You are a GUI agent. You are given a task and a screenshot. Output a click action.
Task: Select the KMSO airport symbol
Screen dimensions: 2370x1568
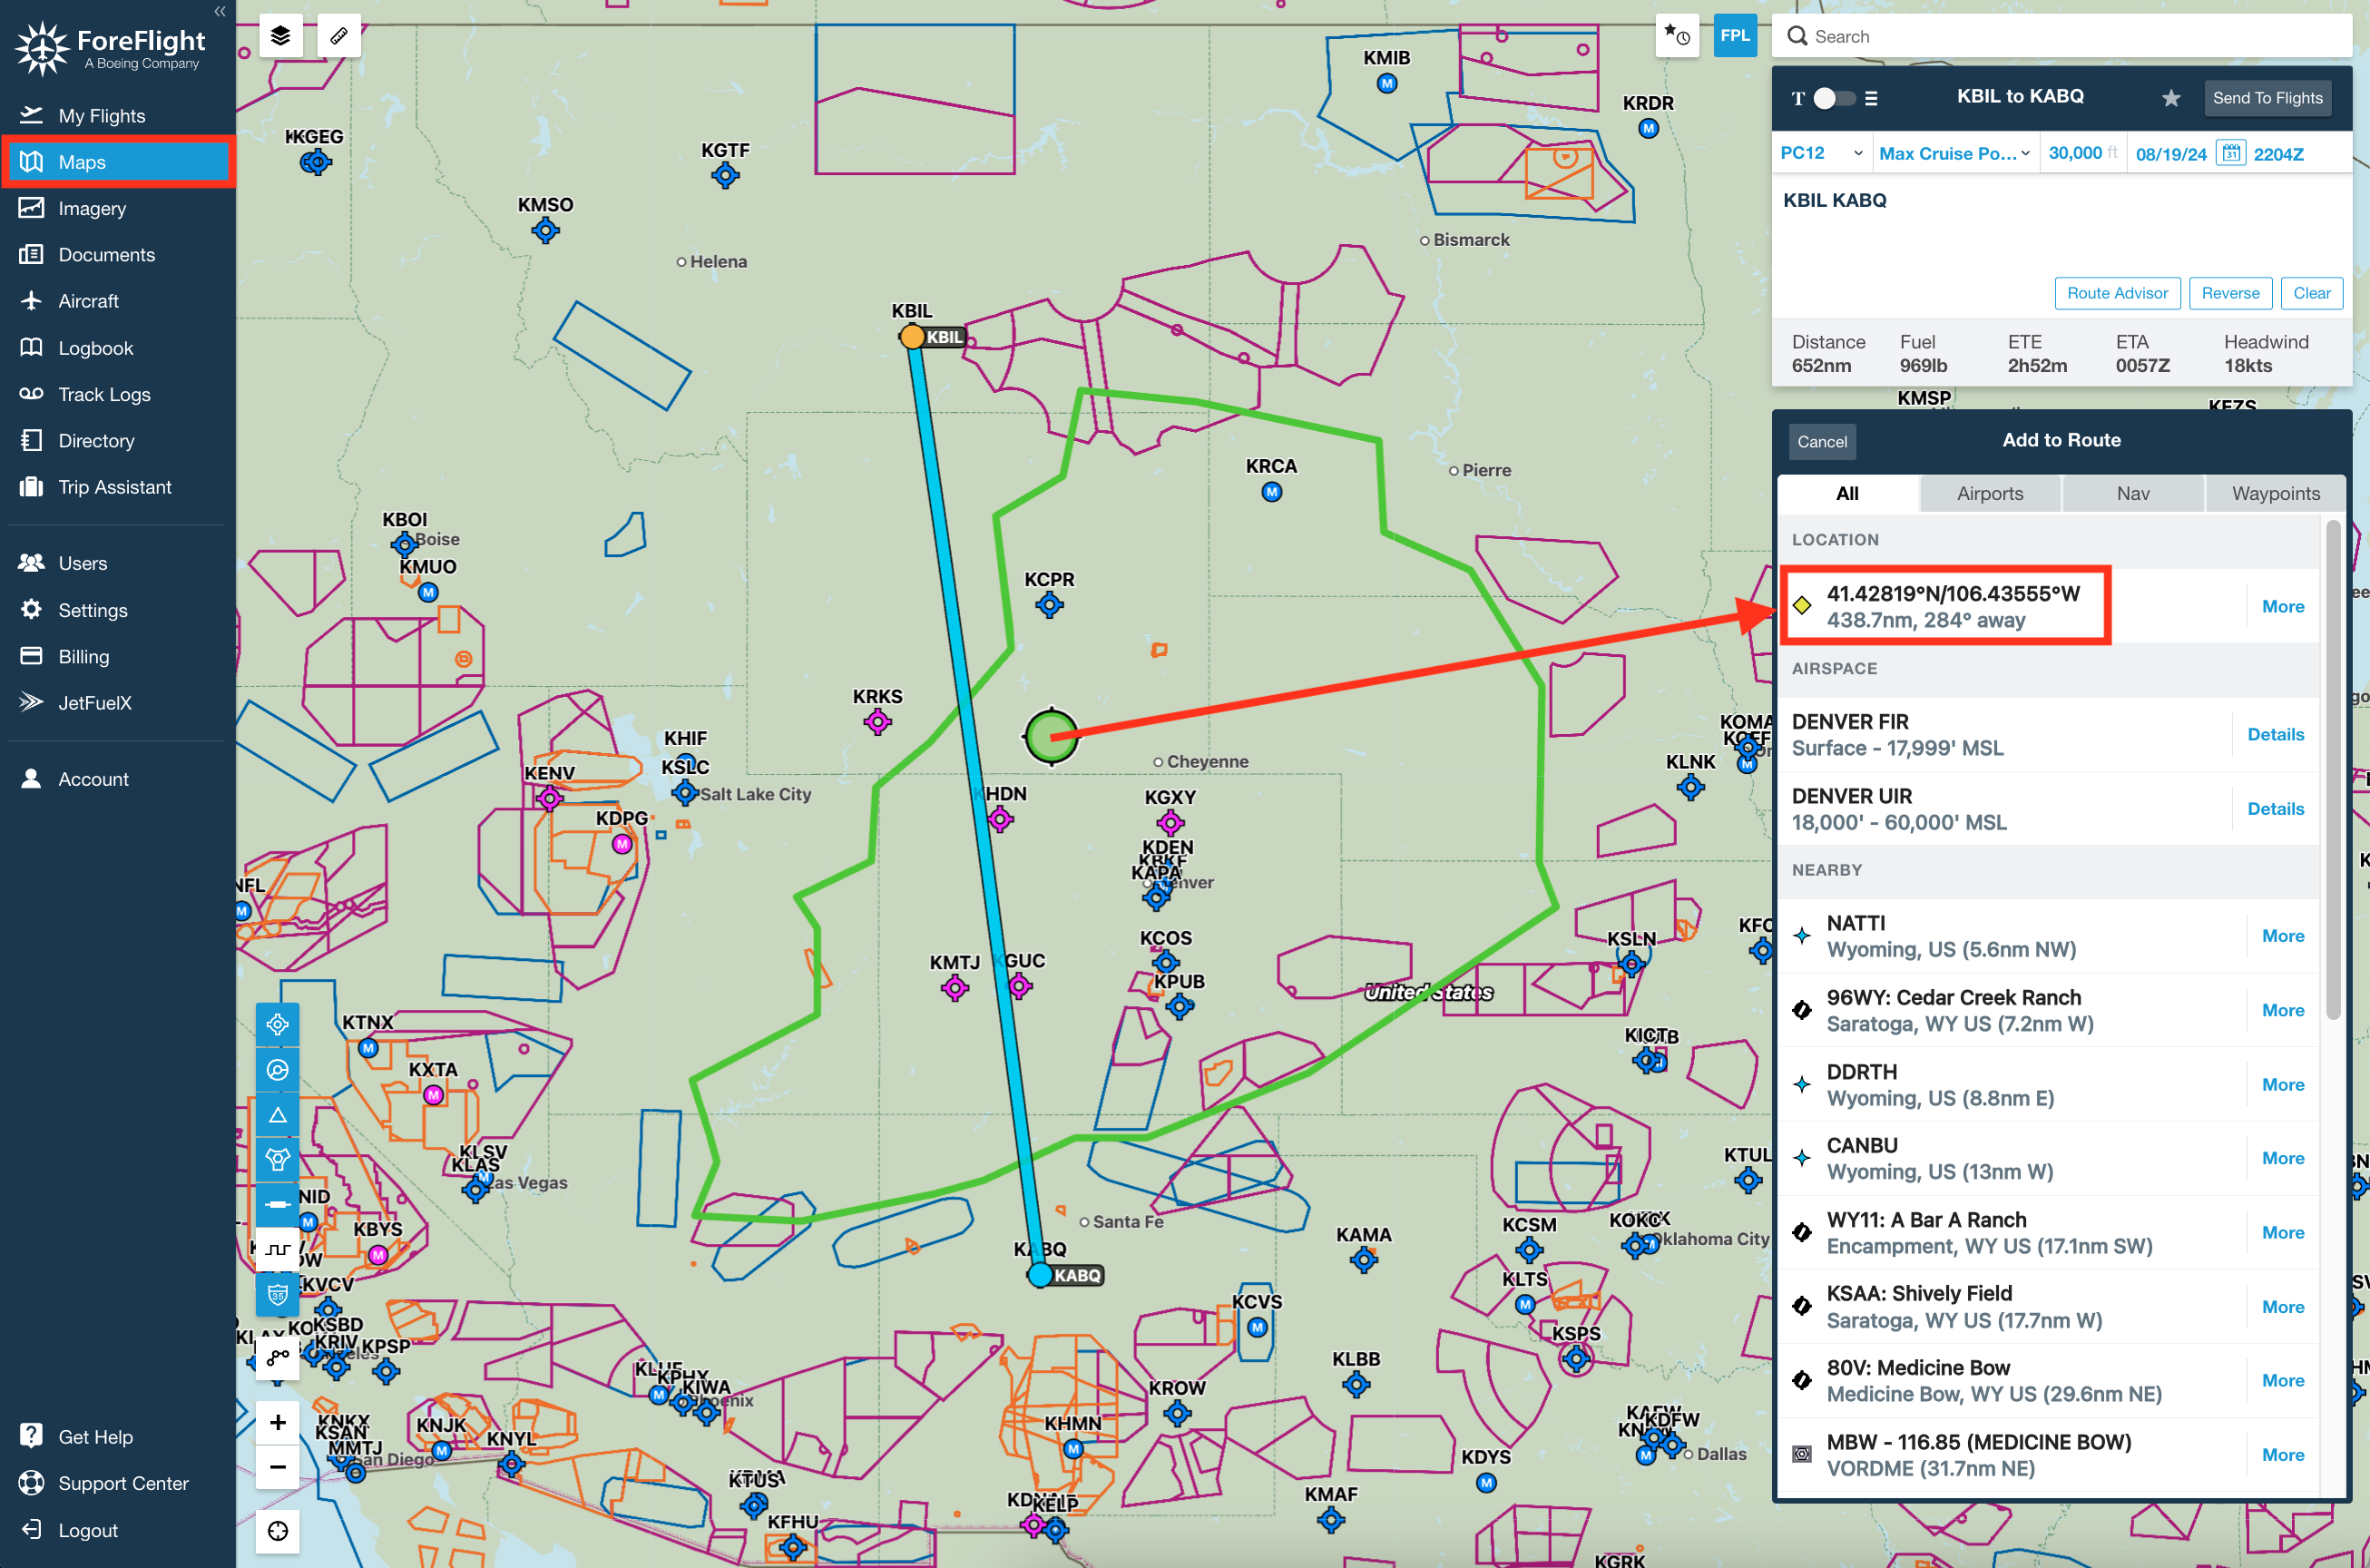click(545, 231)
